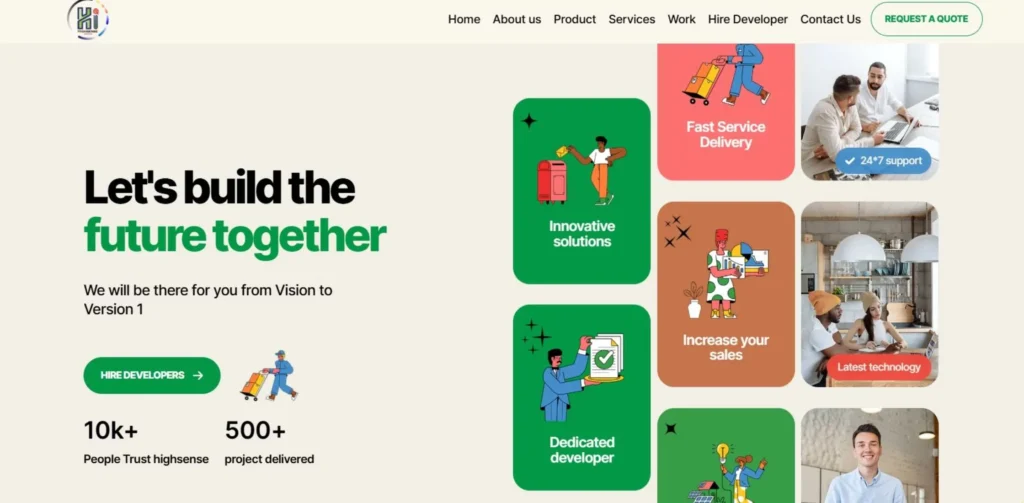Click the Hi company logo
The width and height of the screenshot is (1024, 503).
88,19
